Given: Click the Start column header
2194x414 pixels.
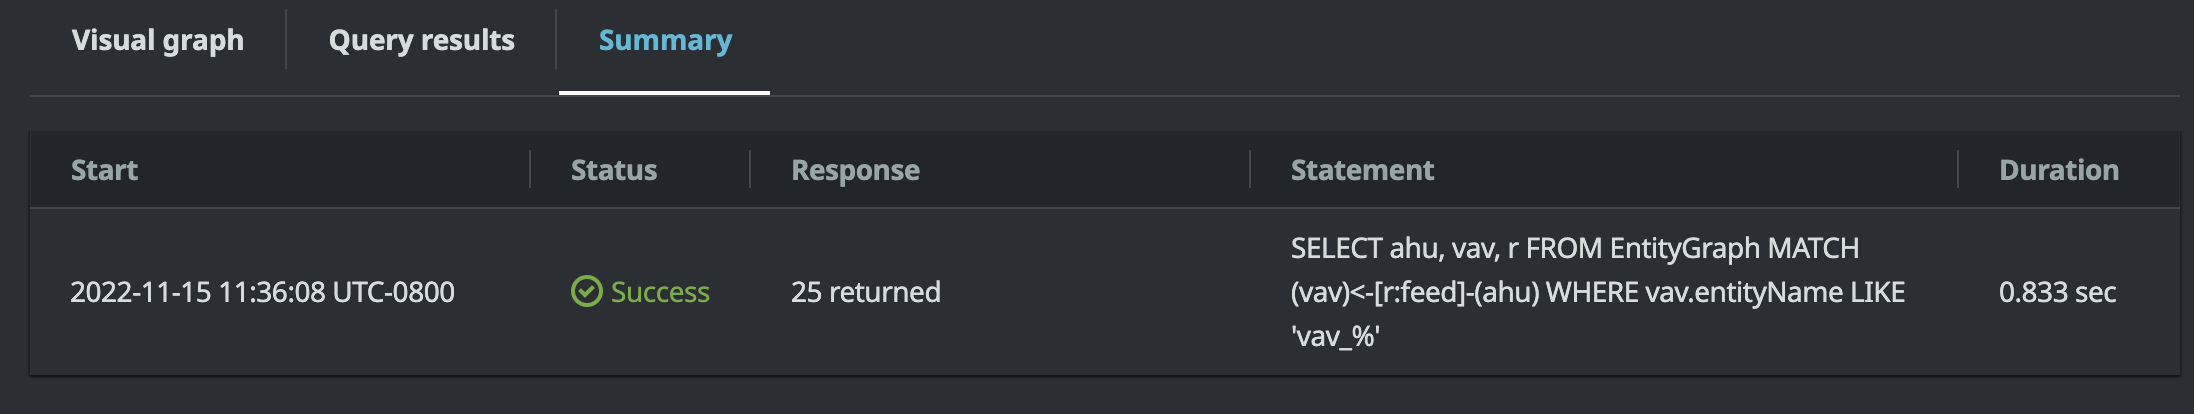Looking at the screenshot, I should tap(104, 170).
